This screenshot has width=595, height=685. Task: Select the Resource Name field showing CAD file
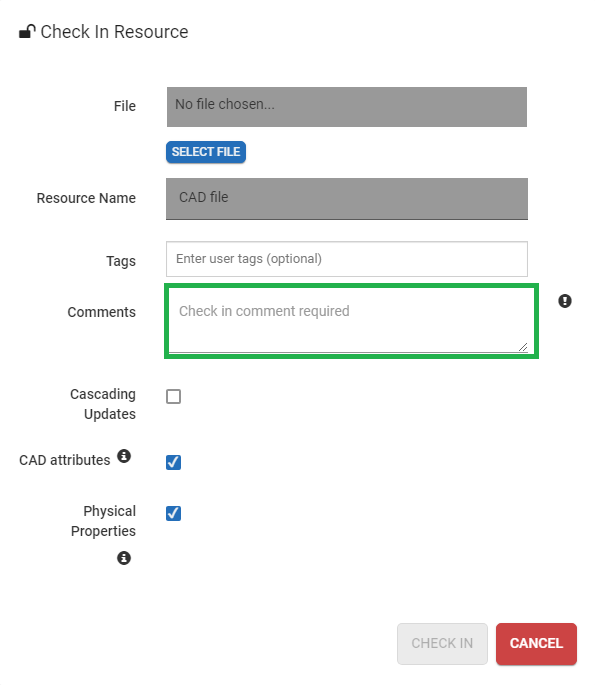(347, 199)
